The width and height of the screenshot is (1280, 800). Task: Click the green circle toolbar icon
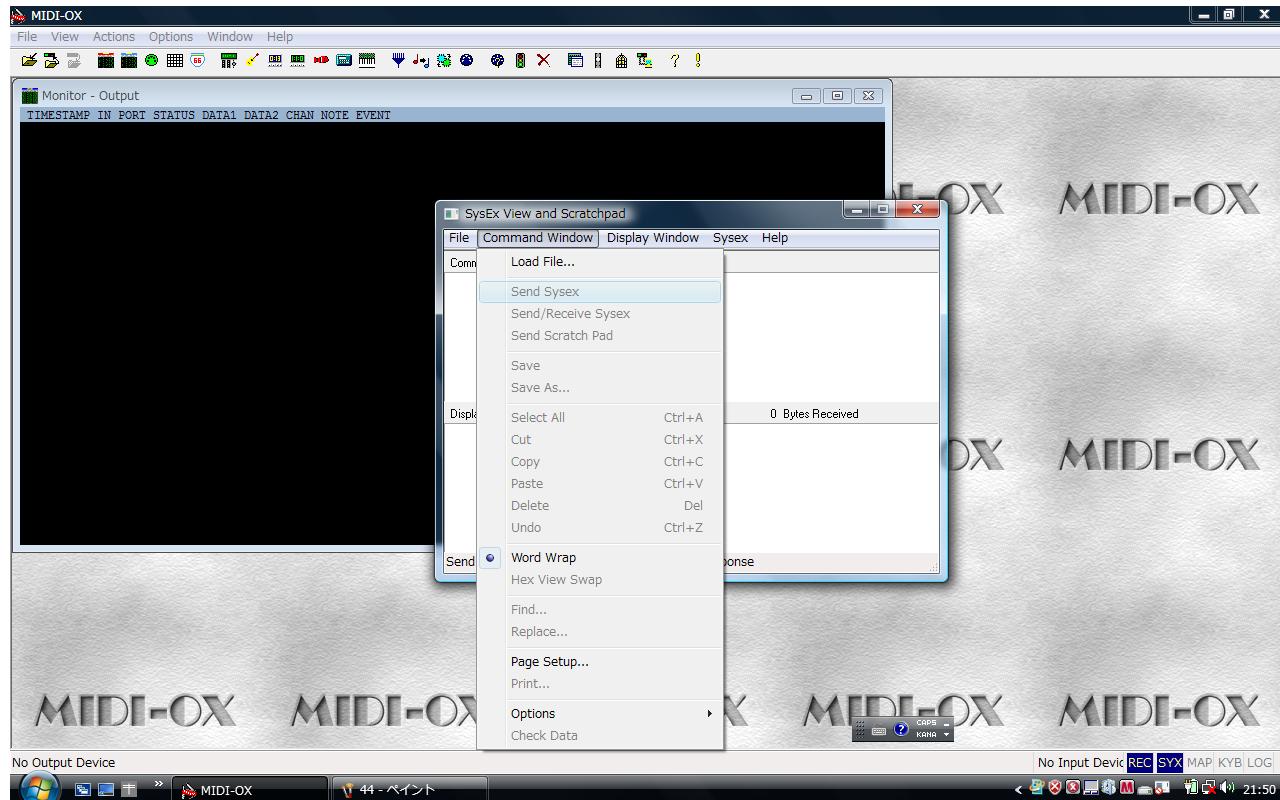point(151,60)
